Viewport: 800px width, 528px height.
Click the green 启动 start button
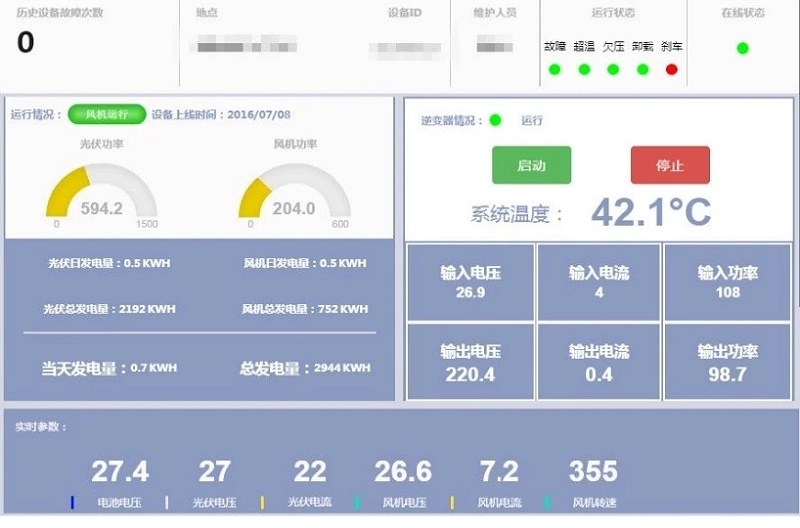(x=531, y=165)
